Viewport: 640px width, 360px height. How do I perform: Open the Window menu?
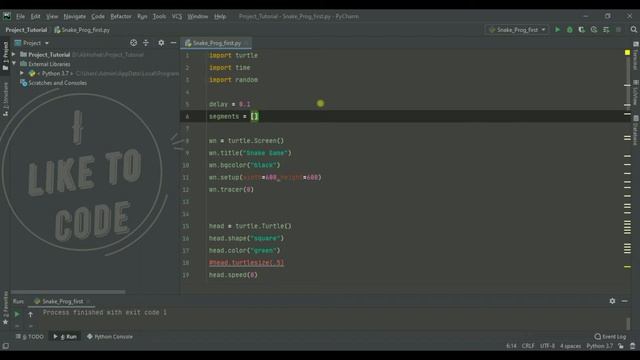click(198, 16)
